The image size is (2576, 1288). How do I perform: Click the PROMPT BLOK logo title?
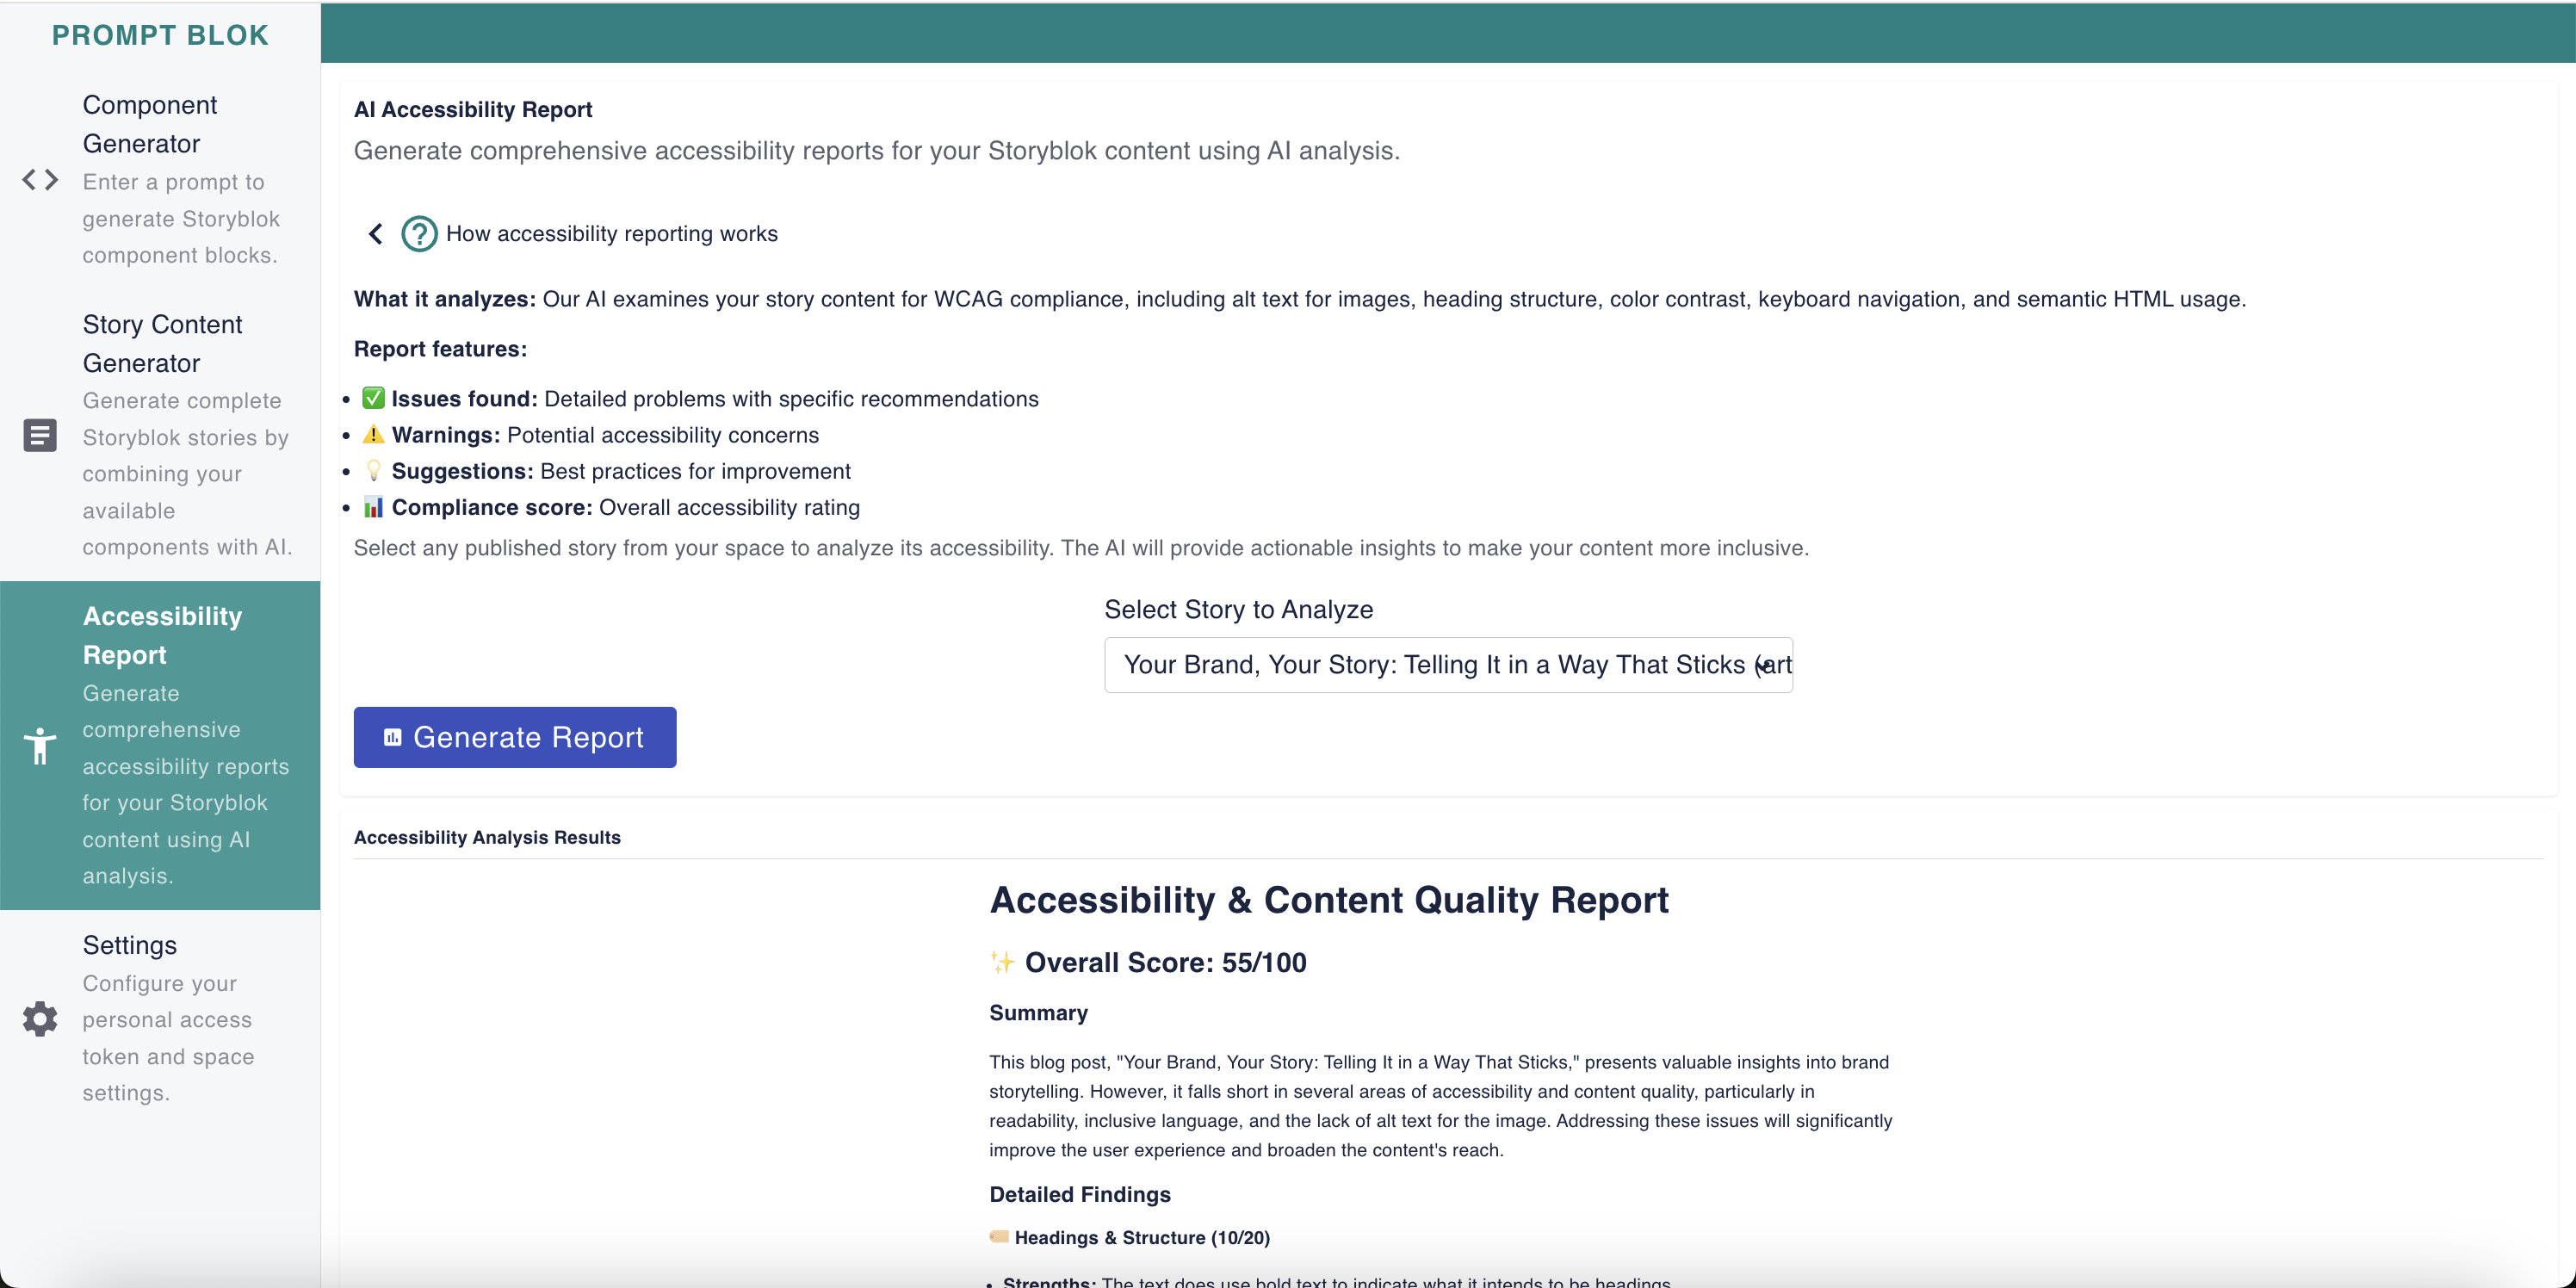[x=160, y=35]
